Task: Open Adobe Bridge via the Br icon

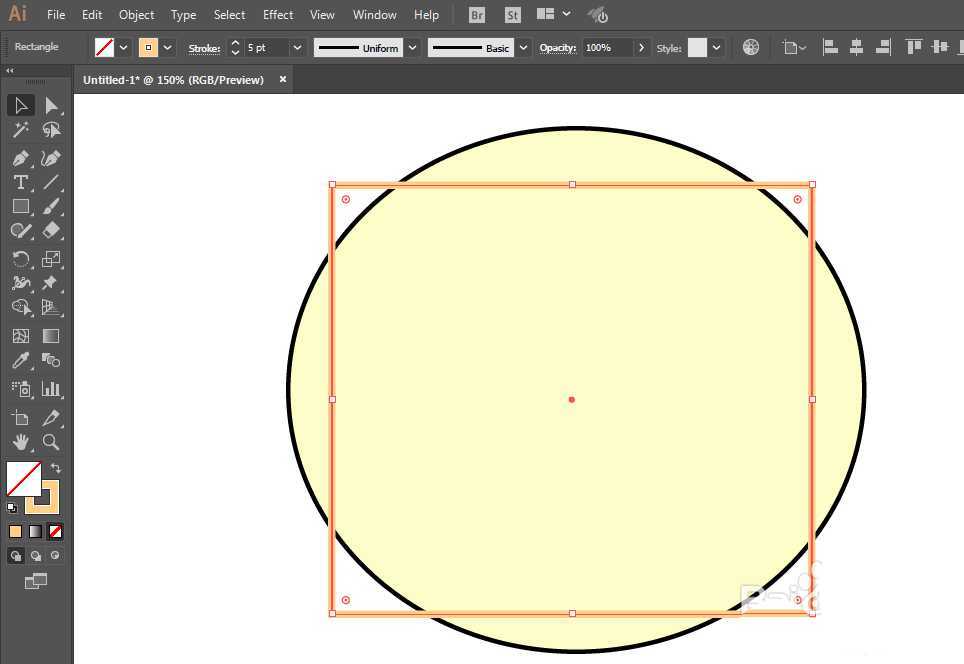Action: (477, 15)
